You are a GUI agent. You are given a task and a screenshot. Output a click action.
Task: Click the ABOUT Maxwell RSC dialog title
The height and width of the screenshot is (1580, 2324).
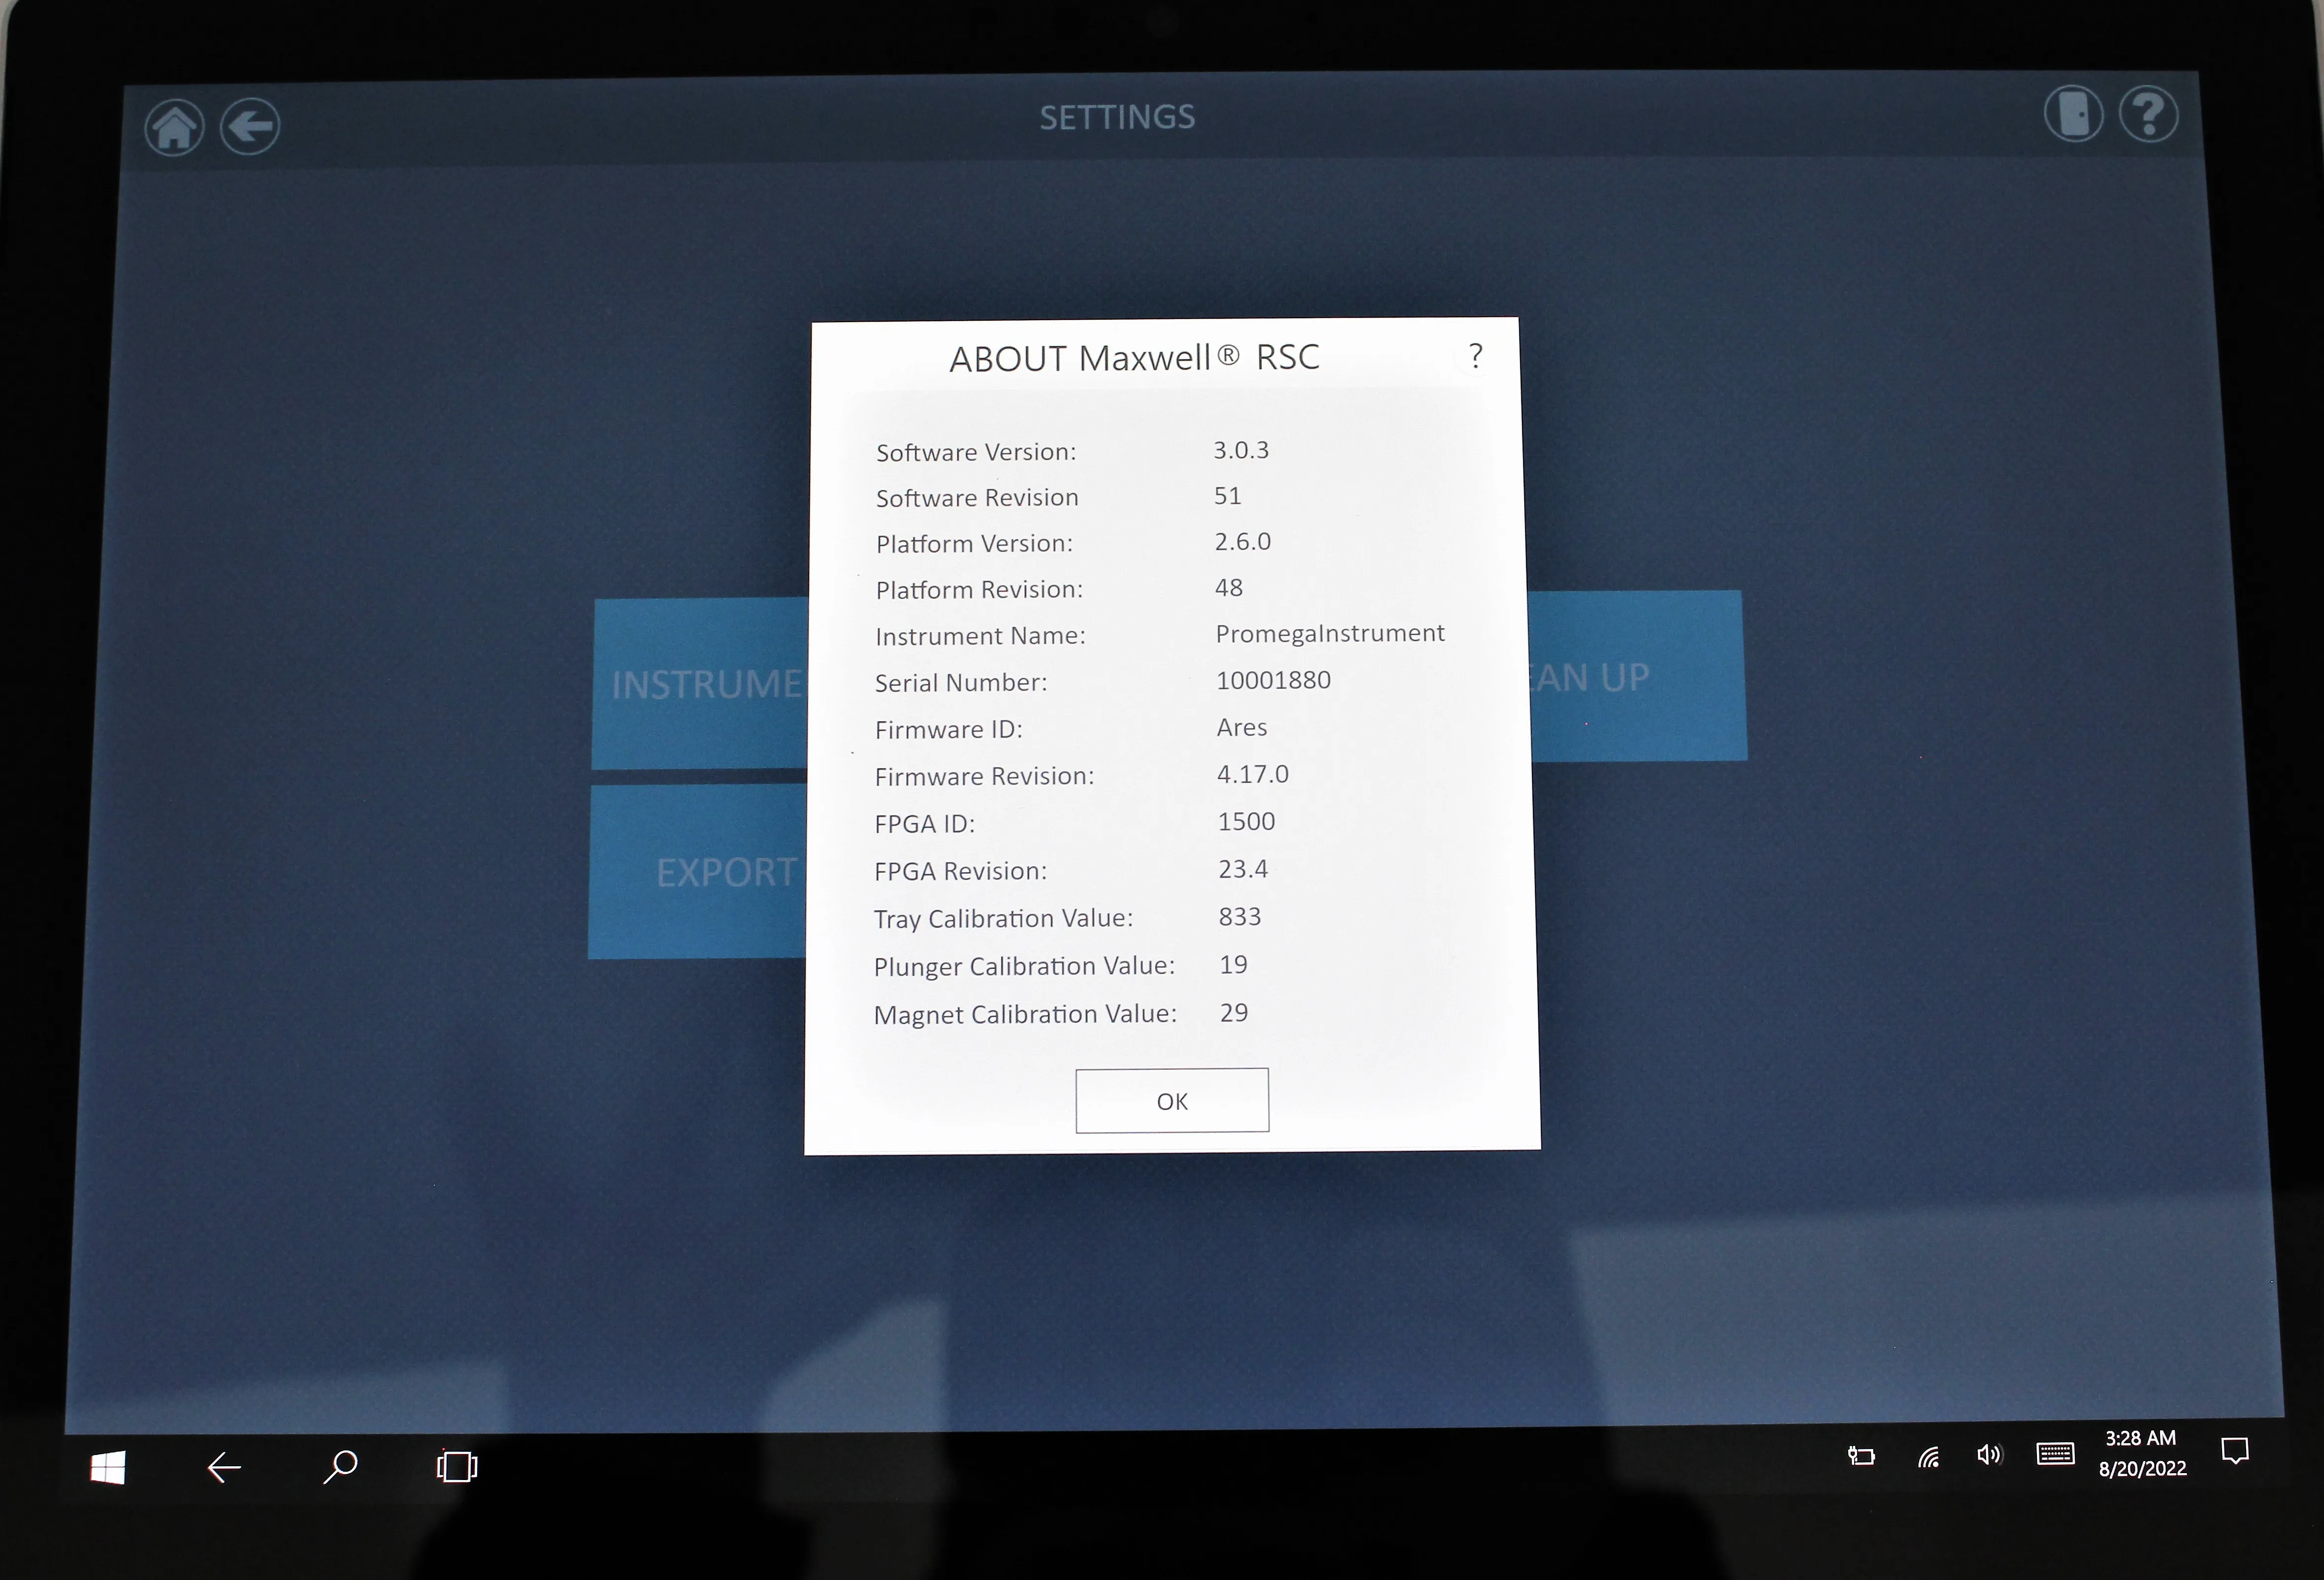pos(1134,358)
